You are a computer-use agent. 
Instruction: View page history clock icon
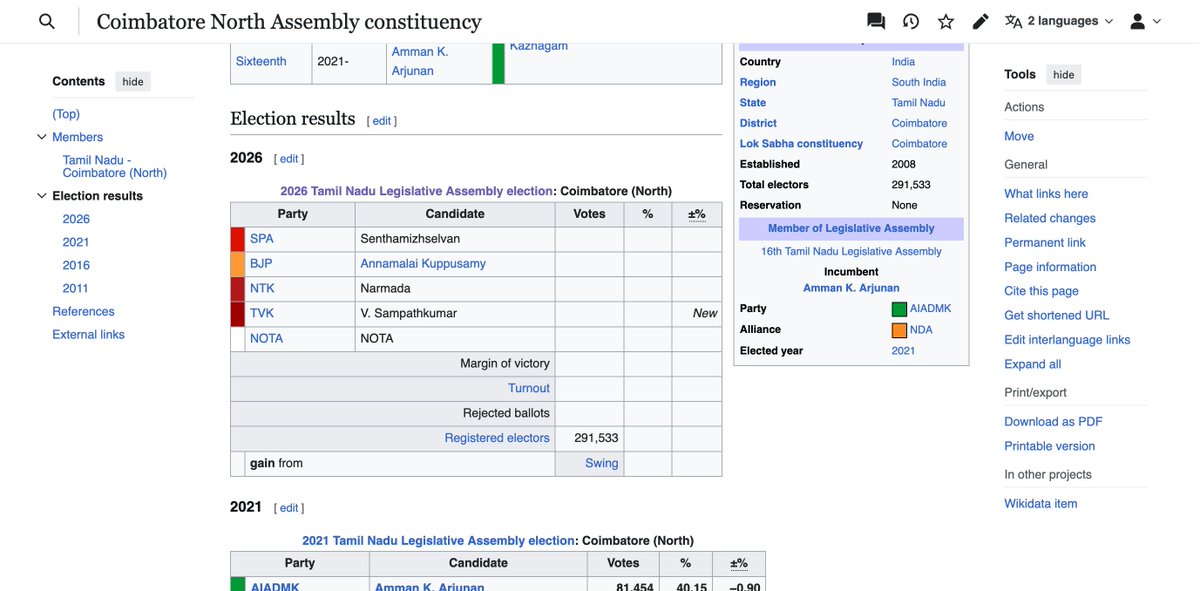point(911,21)
